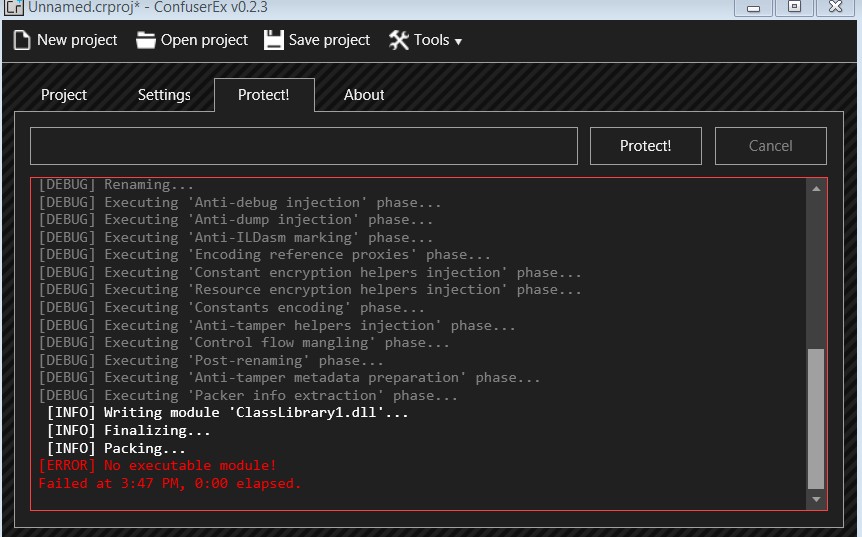
Task: Close the ConfuserEx window
Action: pos(836,7)
